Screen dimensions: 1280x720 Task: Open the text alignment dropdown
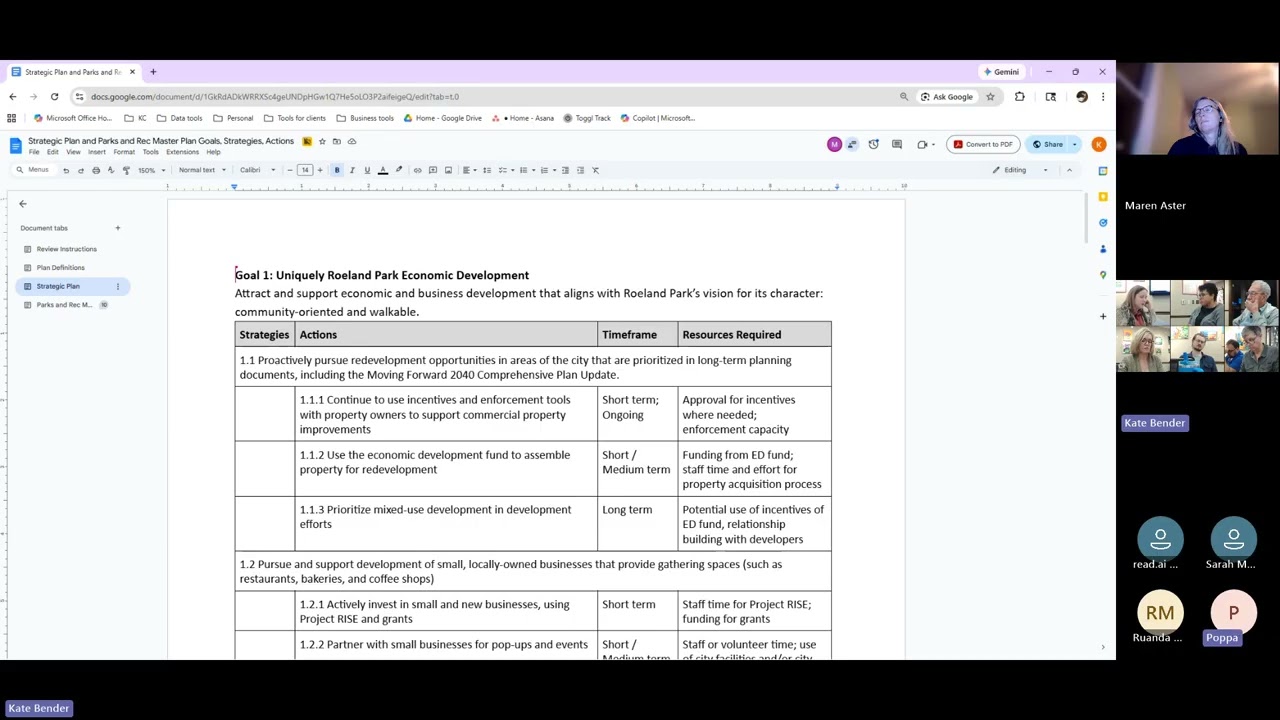pos(468,170)
